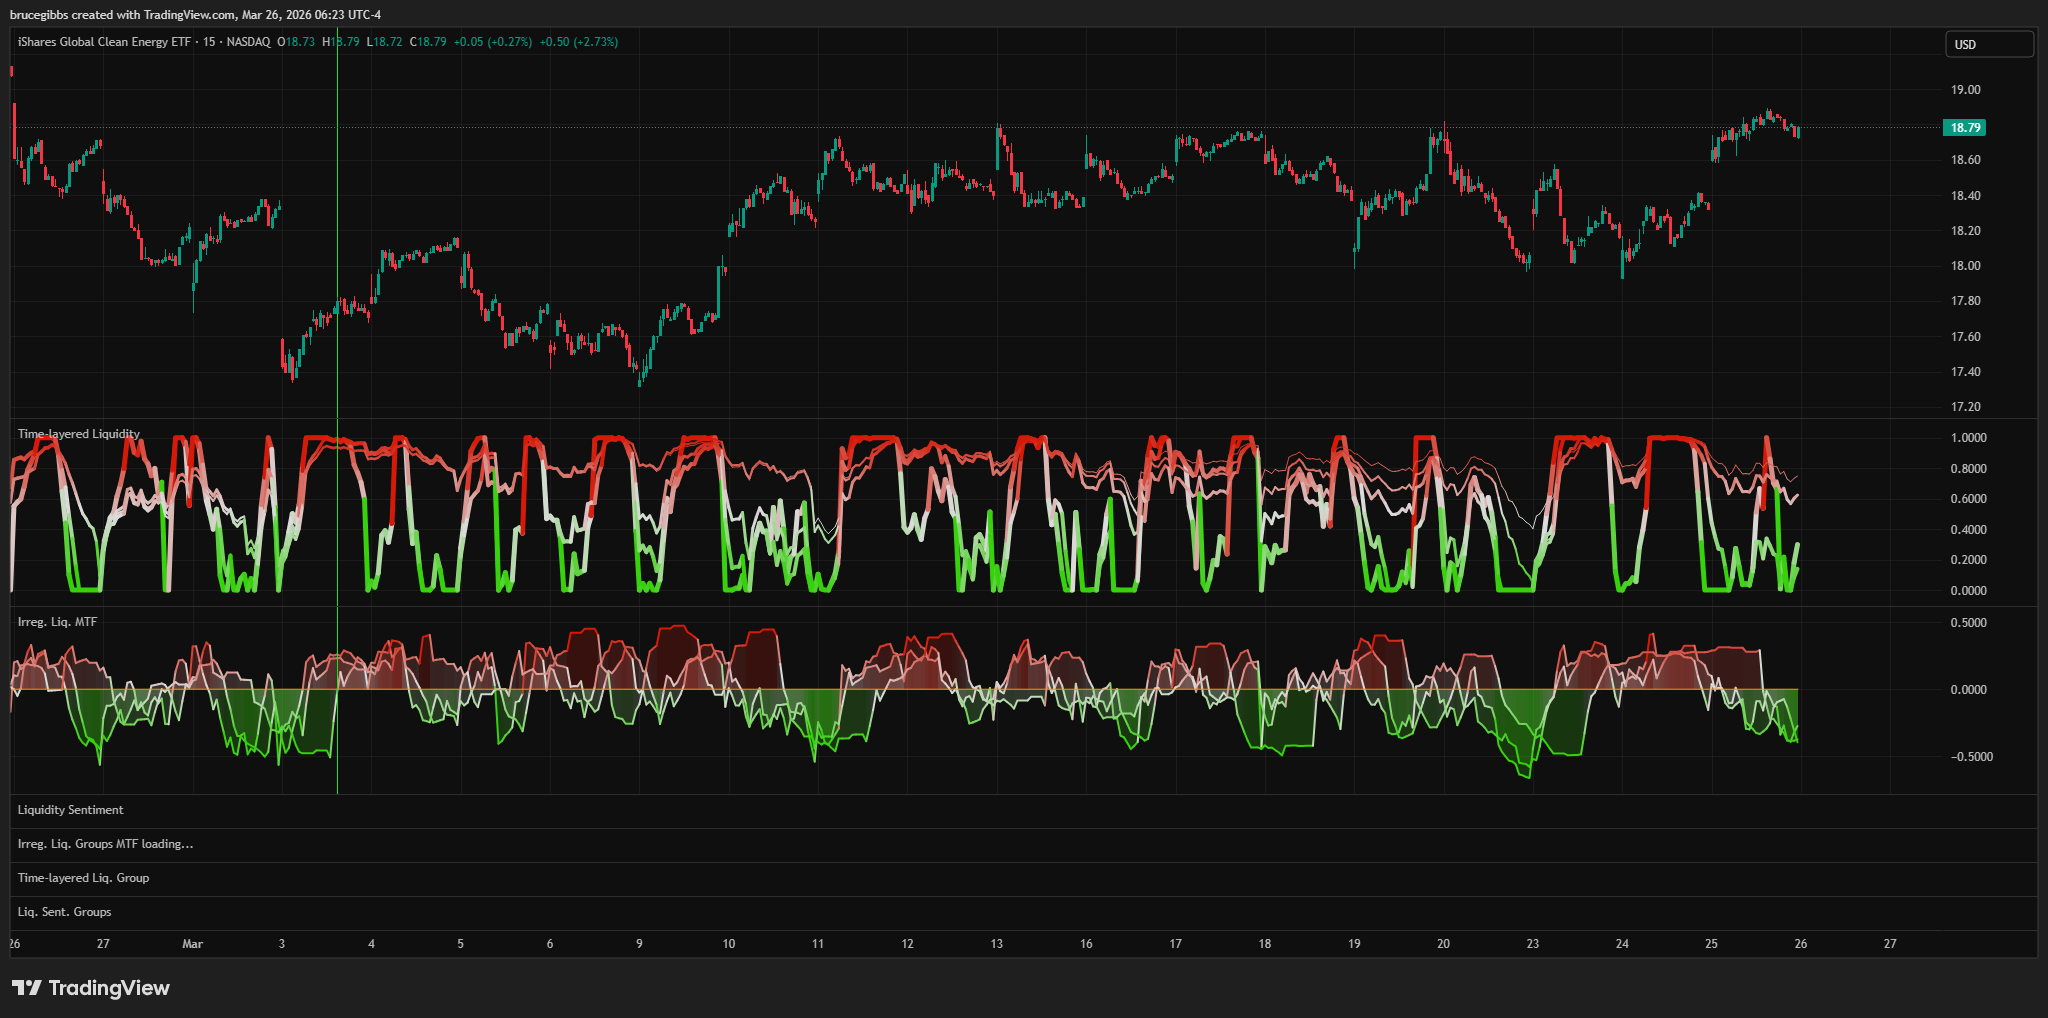Expand the Irreg. Liq. Groups MTF pane
The image size is (2048, 1018).
[x=105, y=844]
